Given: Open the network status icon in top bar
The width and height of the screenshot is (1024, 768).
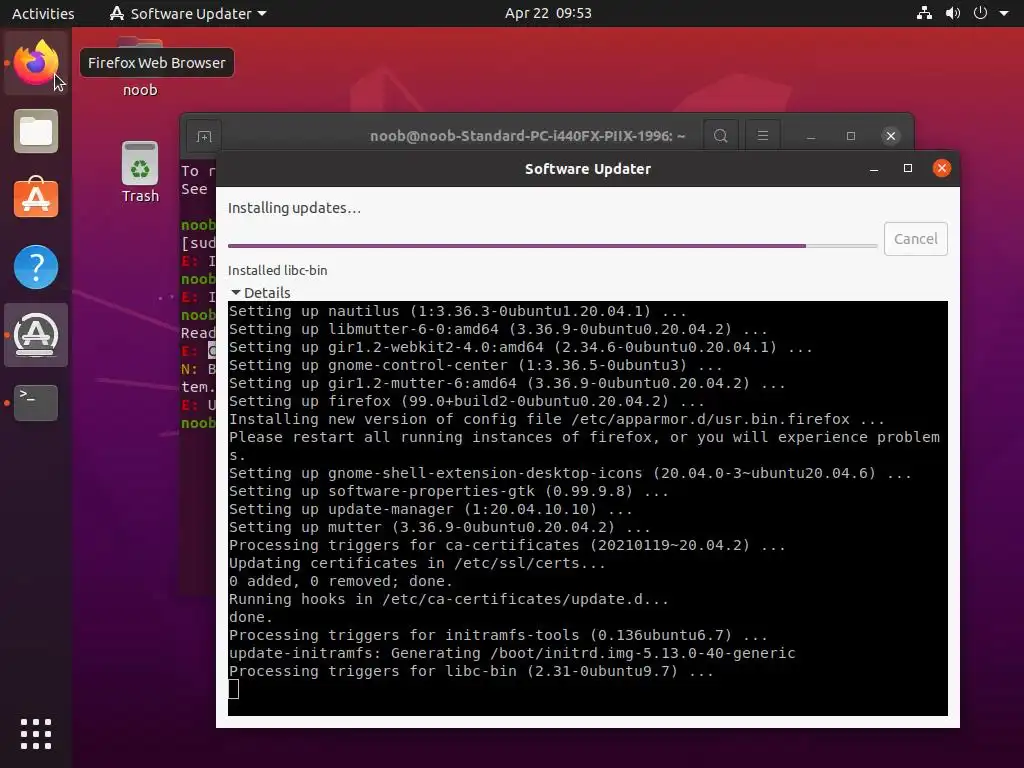Looking at the screenshot, I should tap(924, 13).
